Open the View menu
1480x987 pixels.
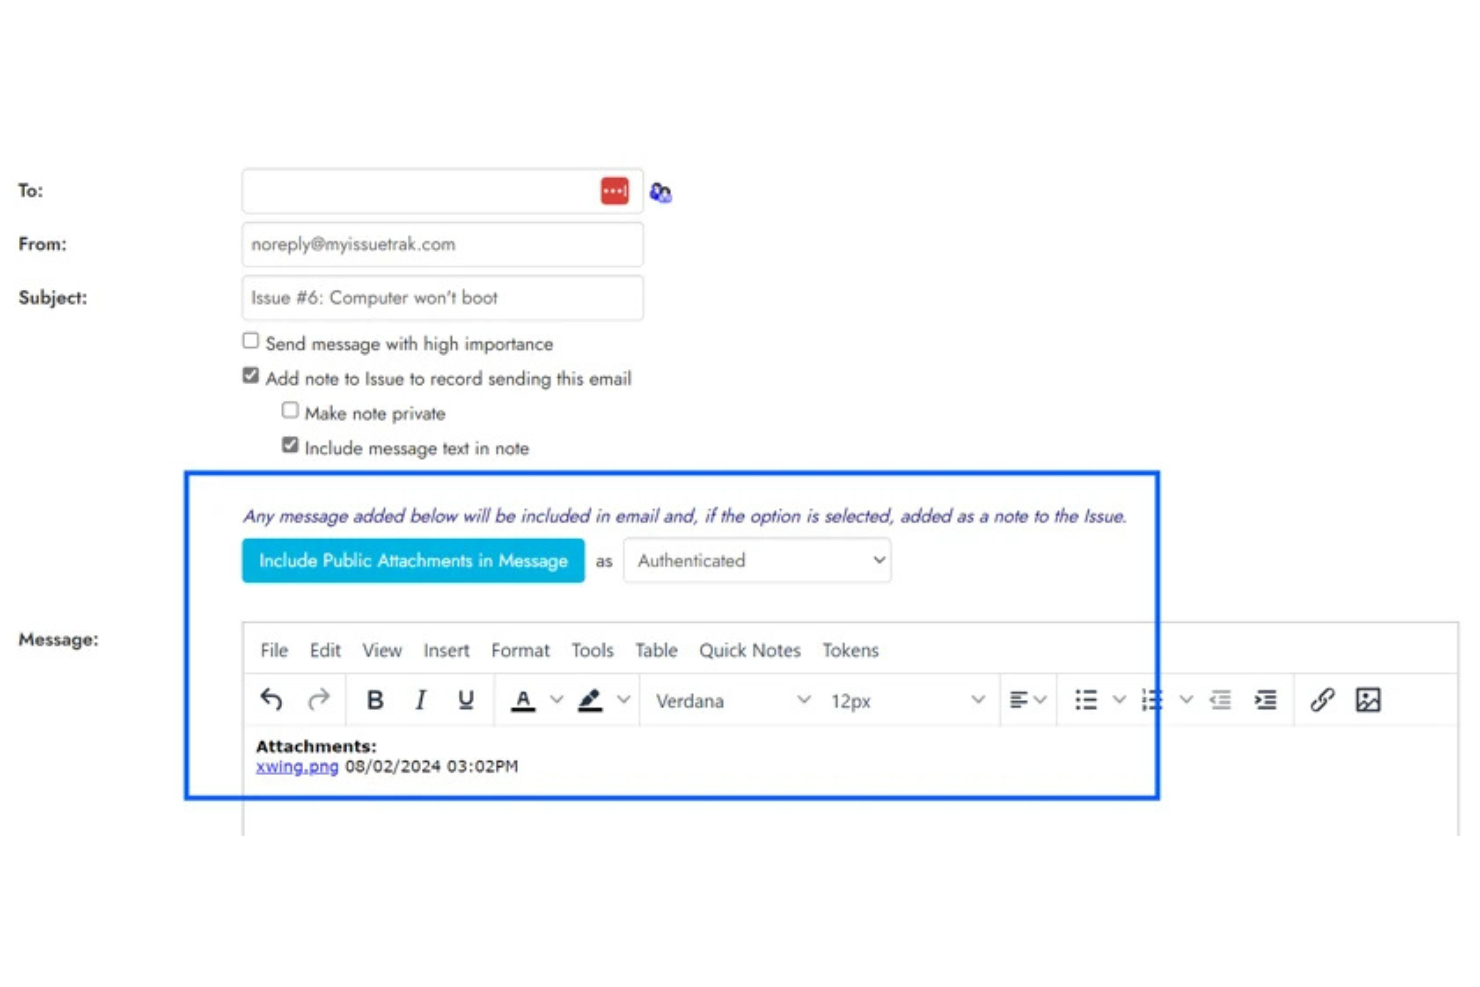(382, 650)
